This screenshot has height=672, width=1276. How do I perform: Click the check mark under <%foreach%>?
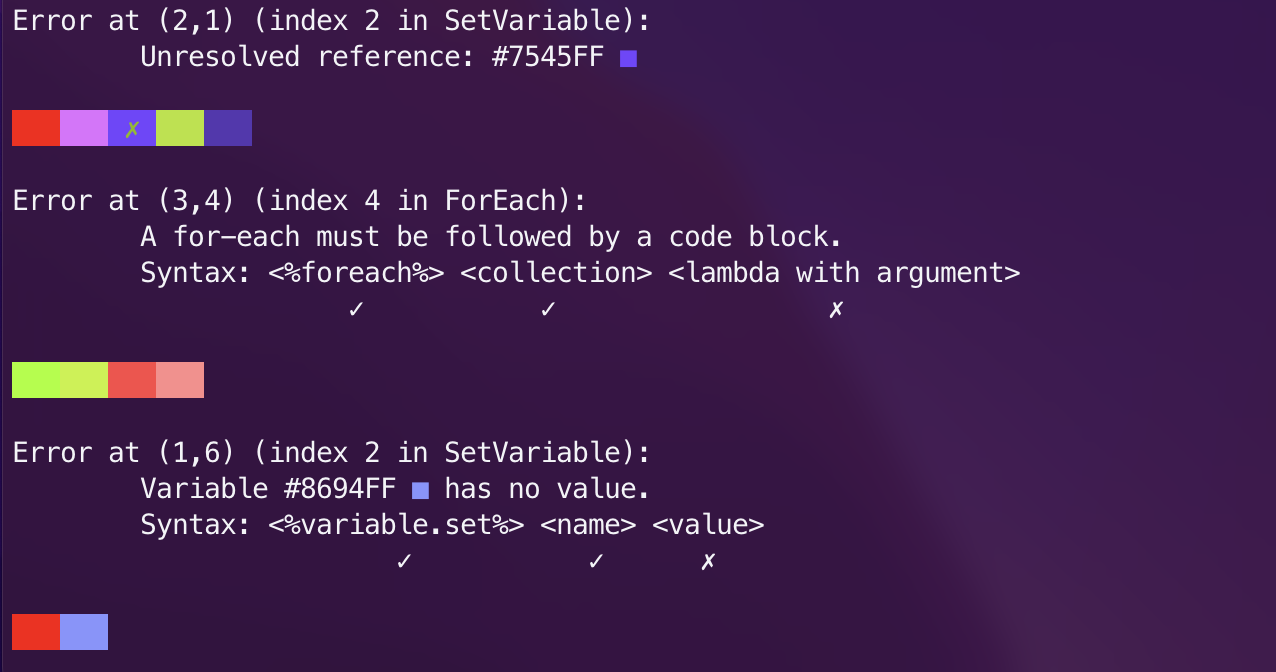(356, 309)
